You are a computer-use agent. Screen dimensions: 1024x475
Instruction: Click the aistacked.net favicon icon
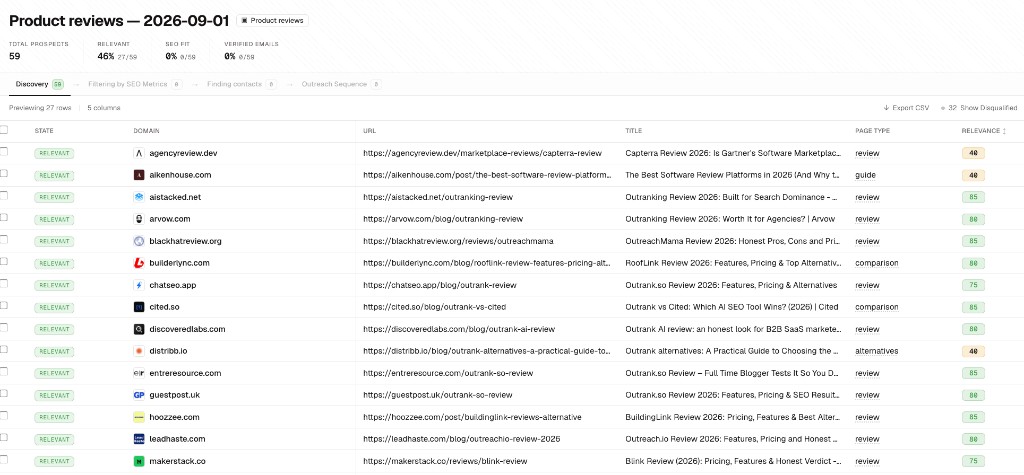click(138, 197)
